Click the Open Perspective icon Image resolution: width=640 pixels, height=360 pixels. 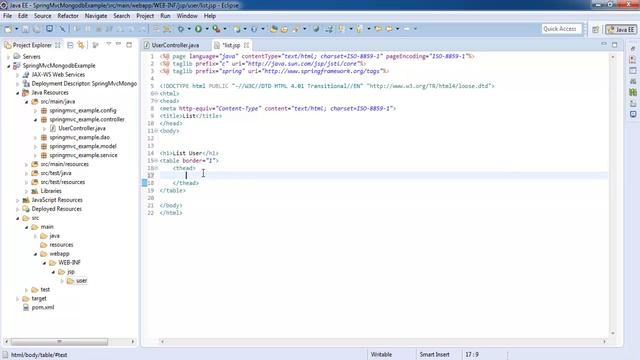pyautogui.click(x=596, y=29)
